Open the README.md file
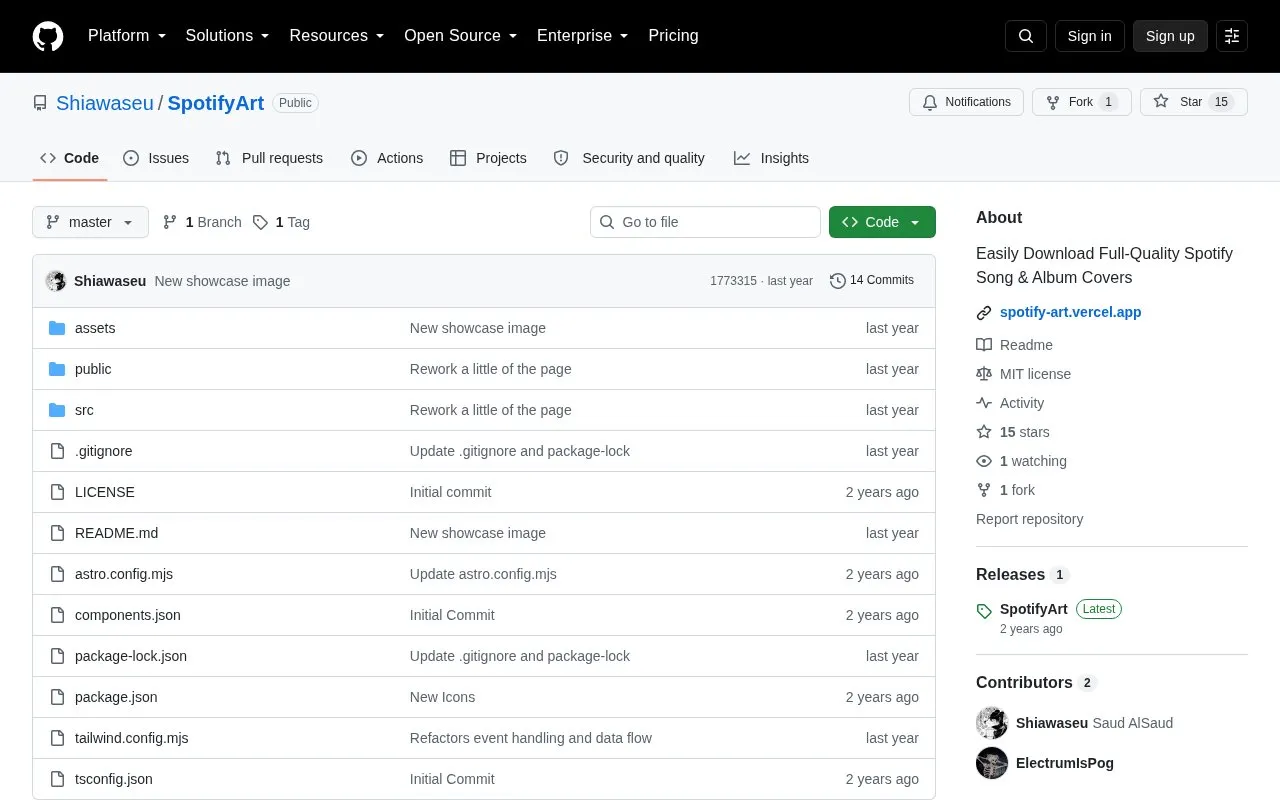This screenshot has height=800, width=1280. (x=116, y=533)
